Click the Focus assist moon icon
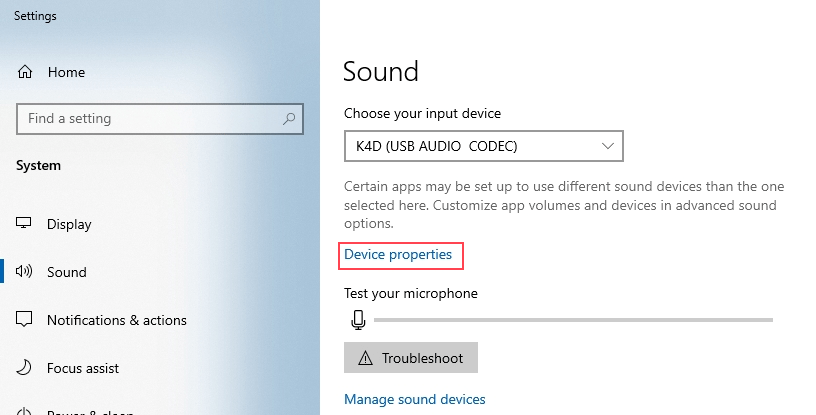816x415 pixels. click(25, 368)
